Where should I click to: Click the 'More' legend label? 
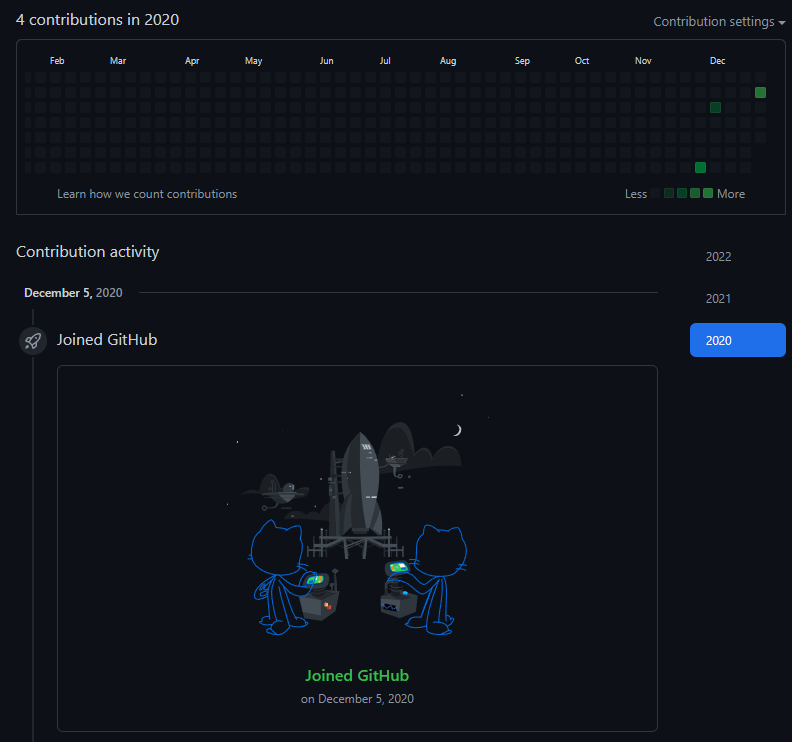731,194
